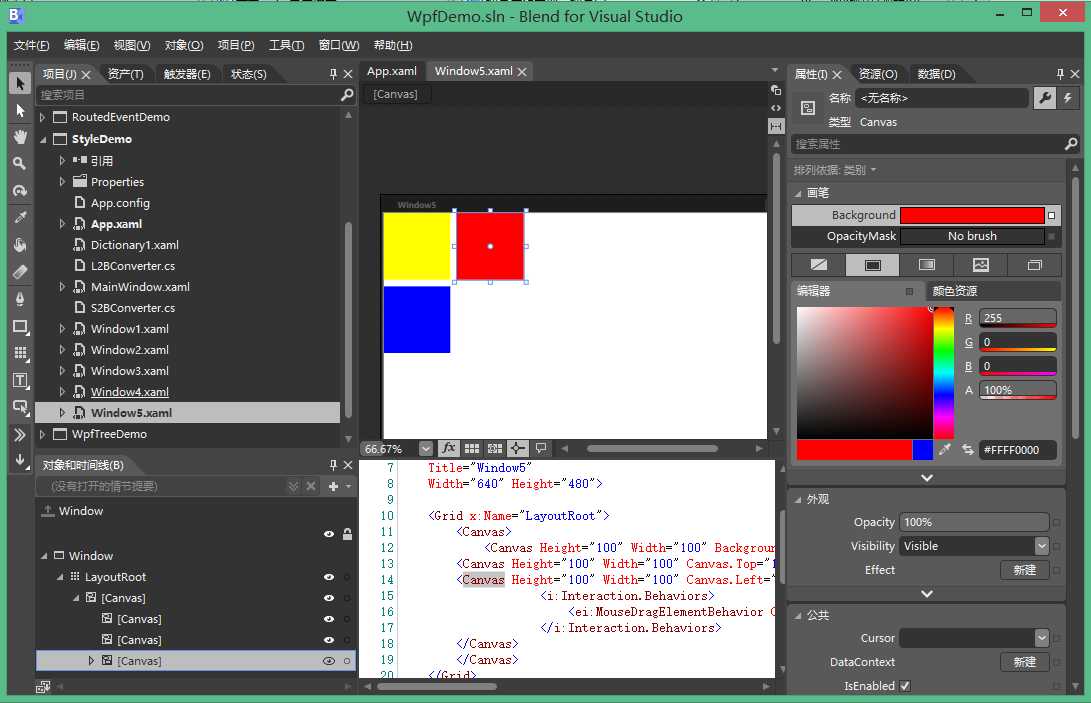Select the Pen tool

tap(20, 299)
